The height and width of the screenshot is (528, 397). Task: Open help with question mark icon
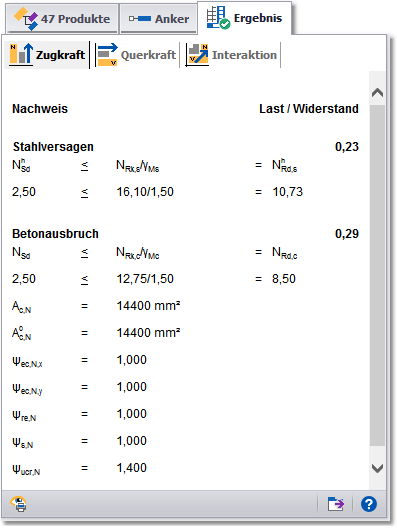point(369,504)
